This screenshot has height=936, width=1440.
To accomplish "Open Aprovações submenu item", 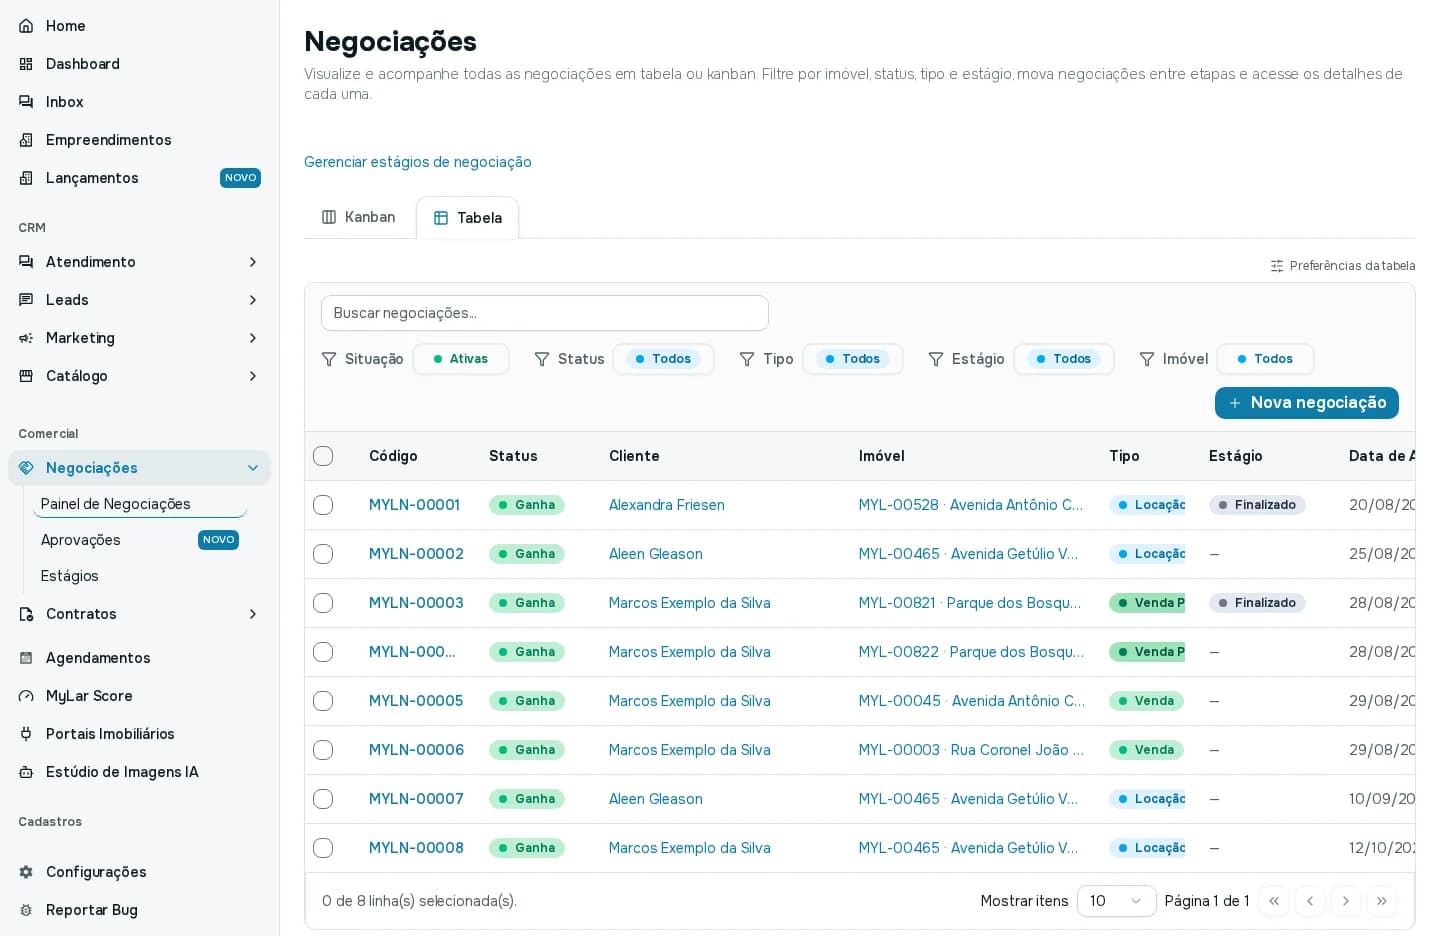I will [140, 540].
